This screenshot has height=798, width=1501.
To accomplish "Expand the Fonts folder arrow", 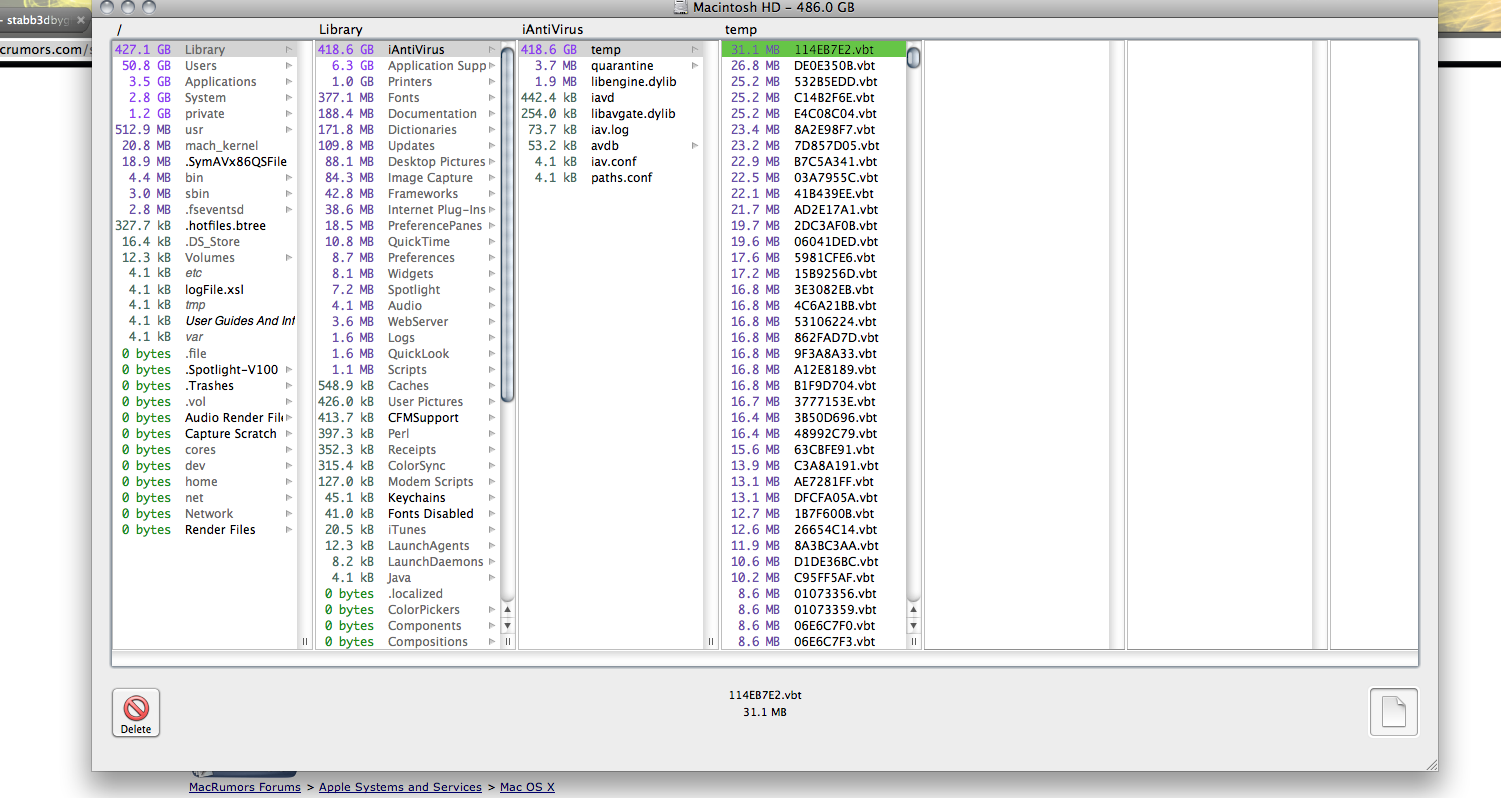I will point(492,97).
